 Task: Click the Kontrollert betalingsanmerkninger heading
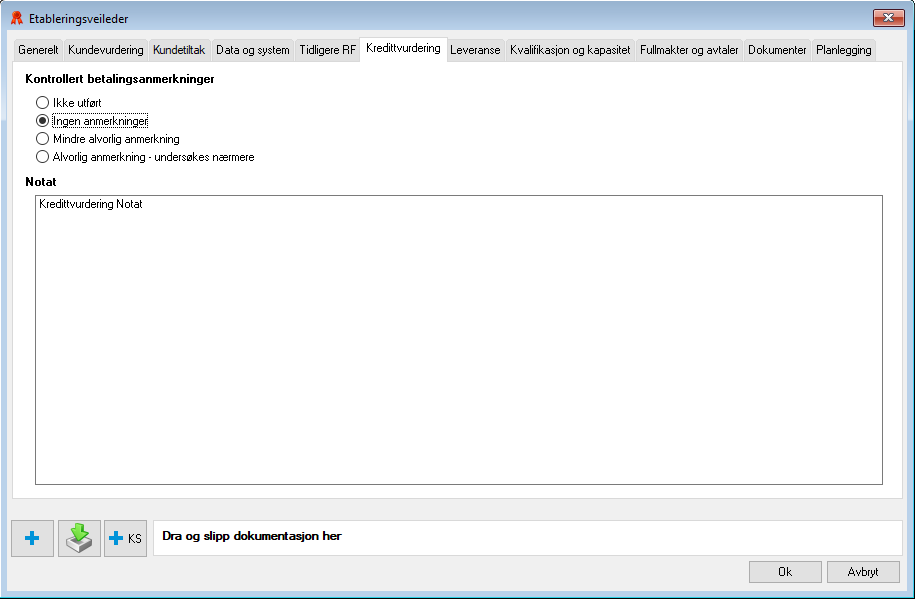[x=120, y=79]
